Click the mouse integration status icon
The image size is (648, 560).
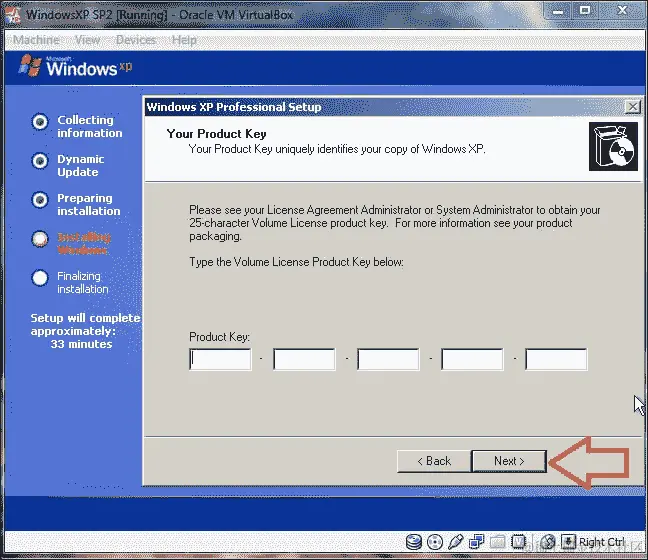tap(548, 541)
